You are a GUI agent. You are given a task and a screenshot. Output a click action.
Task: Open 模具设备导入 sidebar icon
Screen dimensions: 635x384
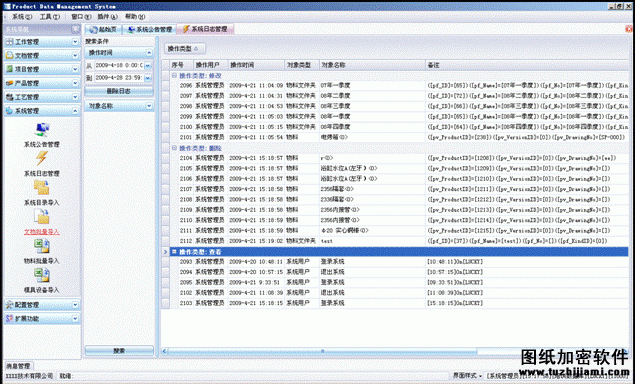[42, 275]
